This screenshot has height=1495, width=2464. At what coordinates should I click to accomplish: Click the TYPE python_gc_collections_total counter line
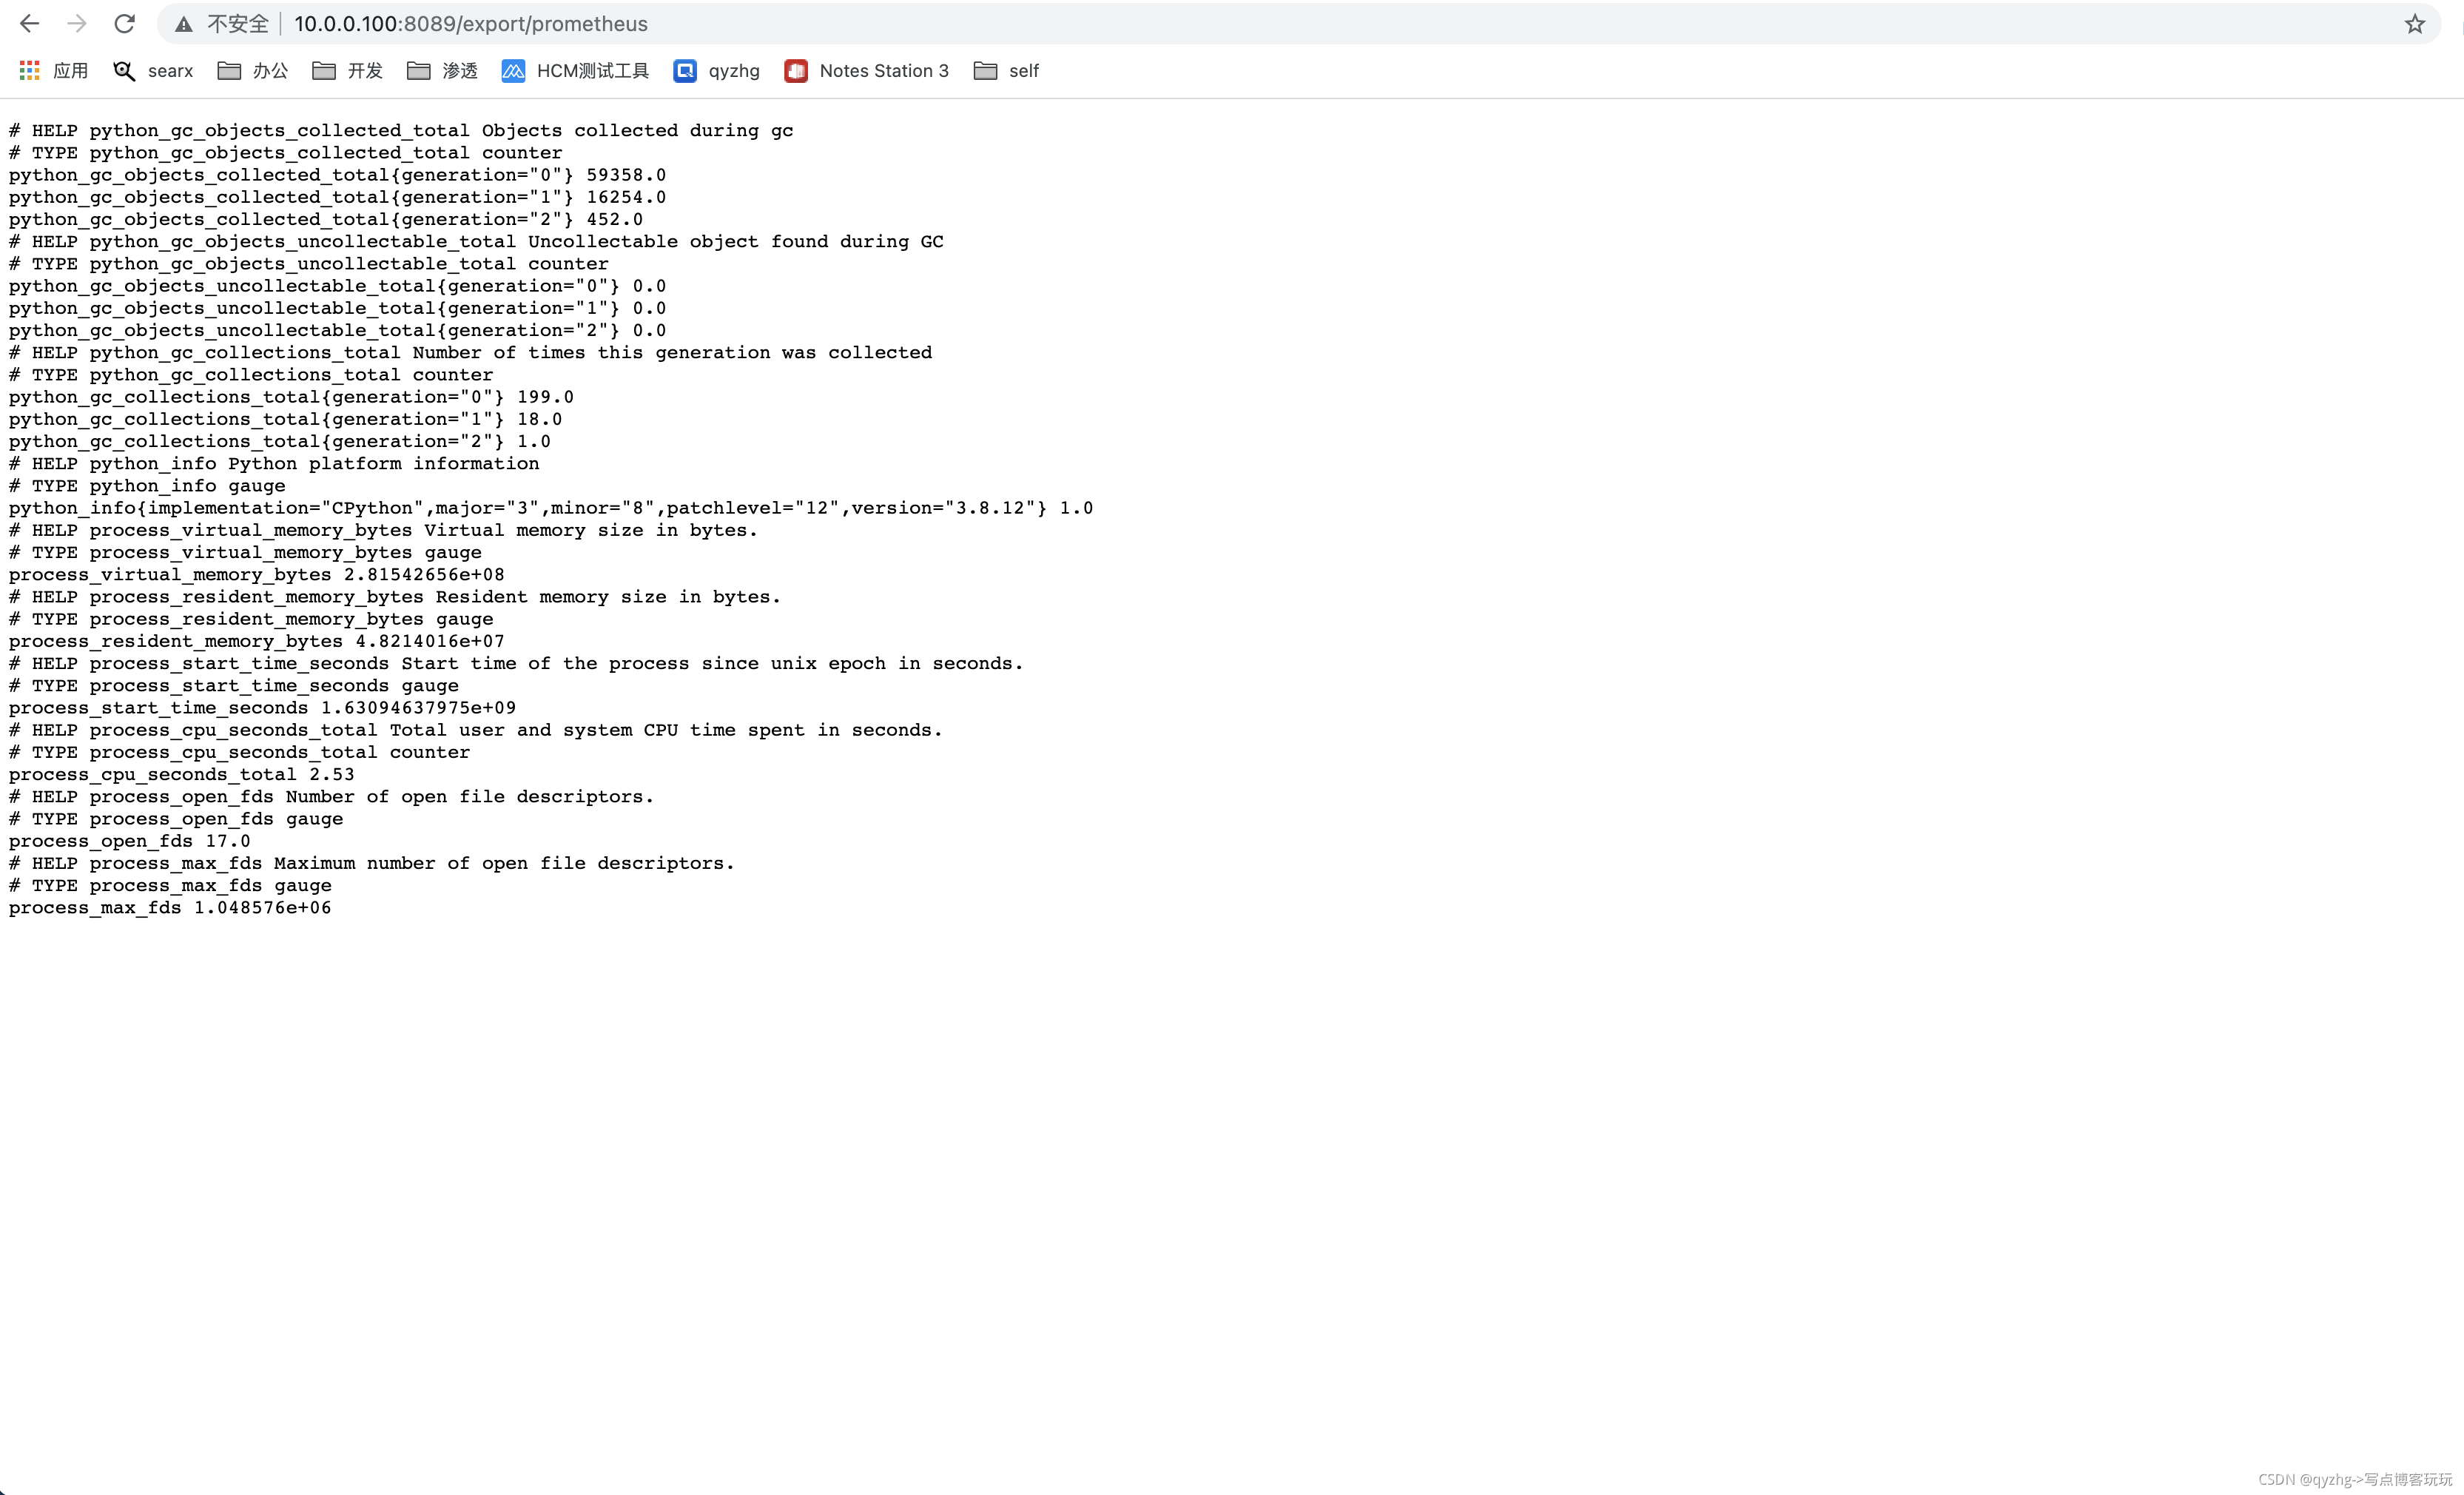pos(251,375)
